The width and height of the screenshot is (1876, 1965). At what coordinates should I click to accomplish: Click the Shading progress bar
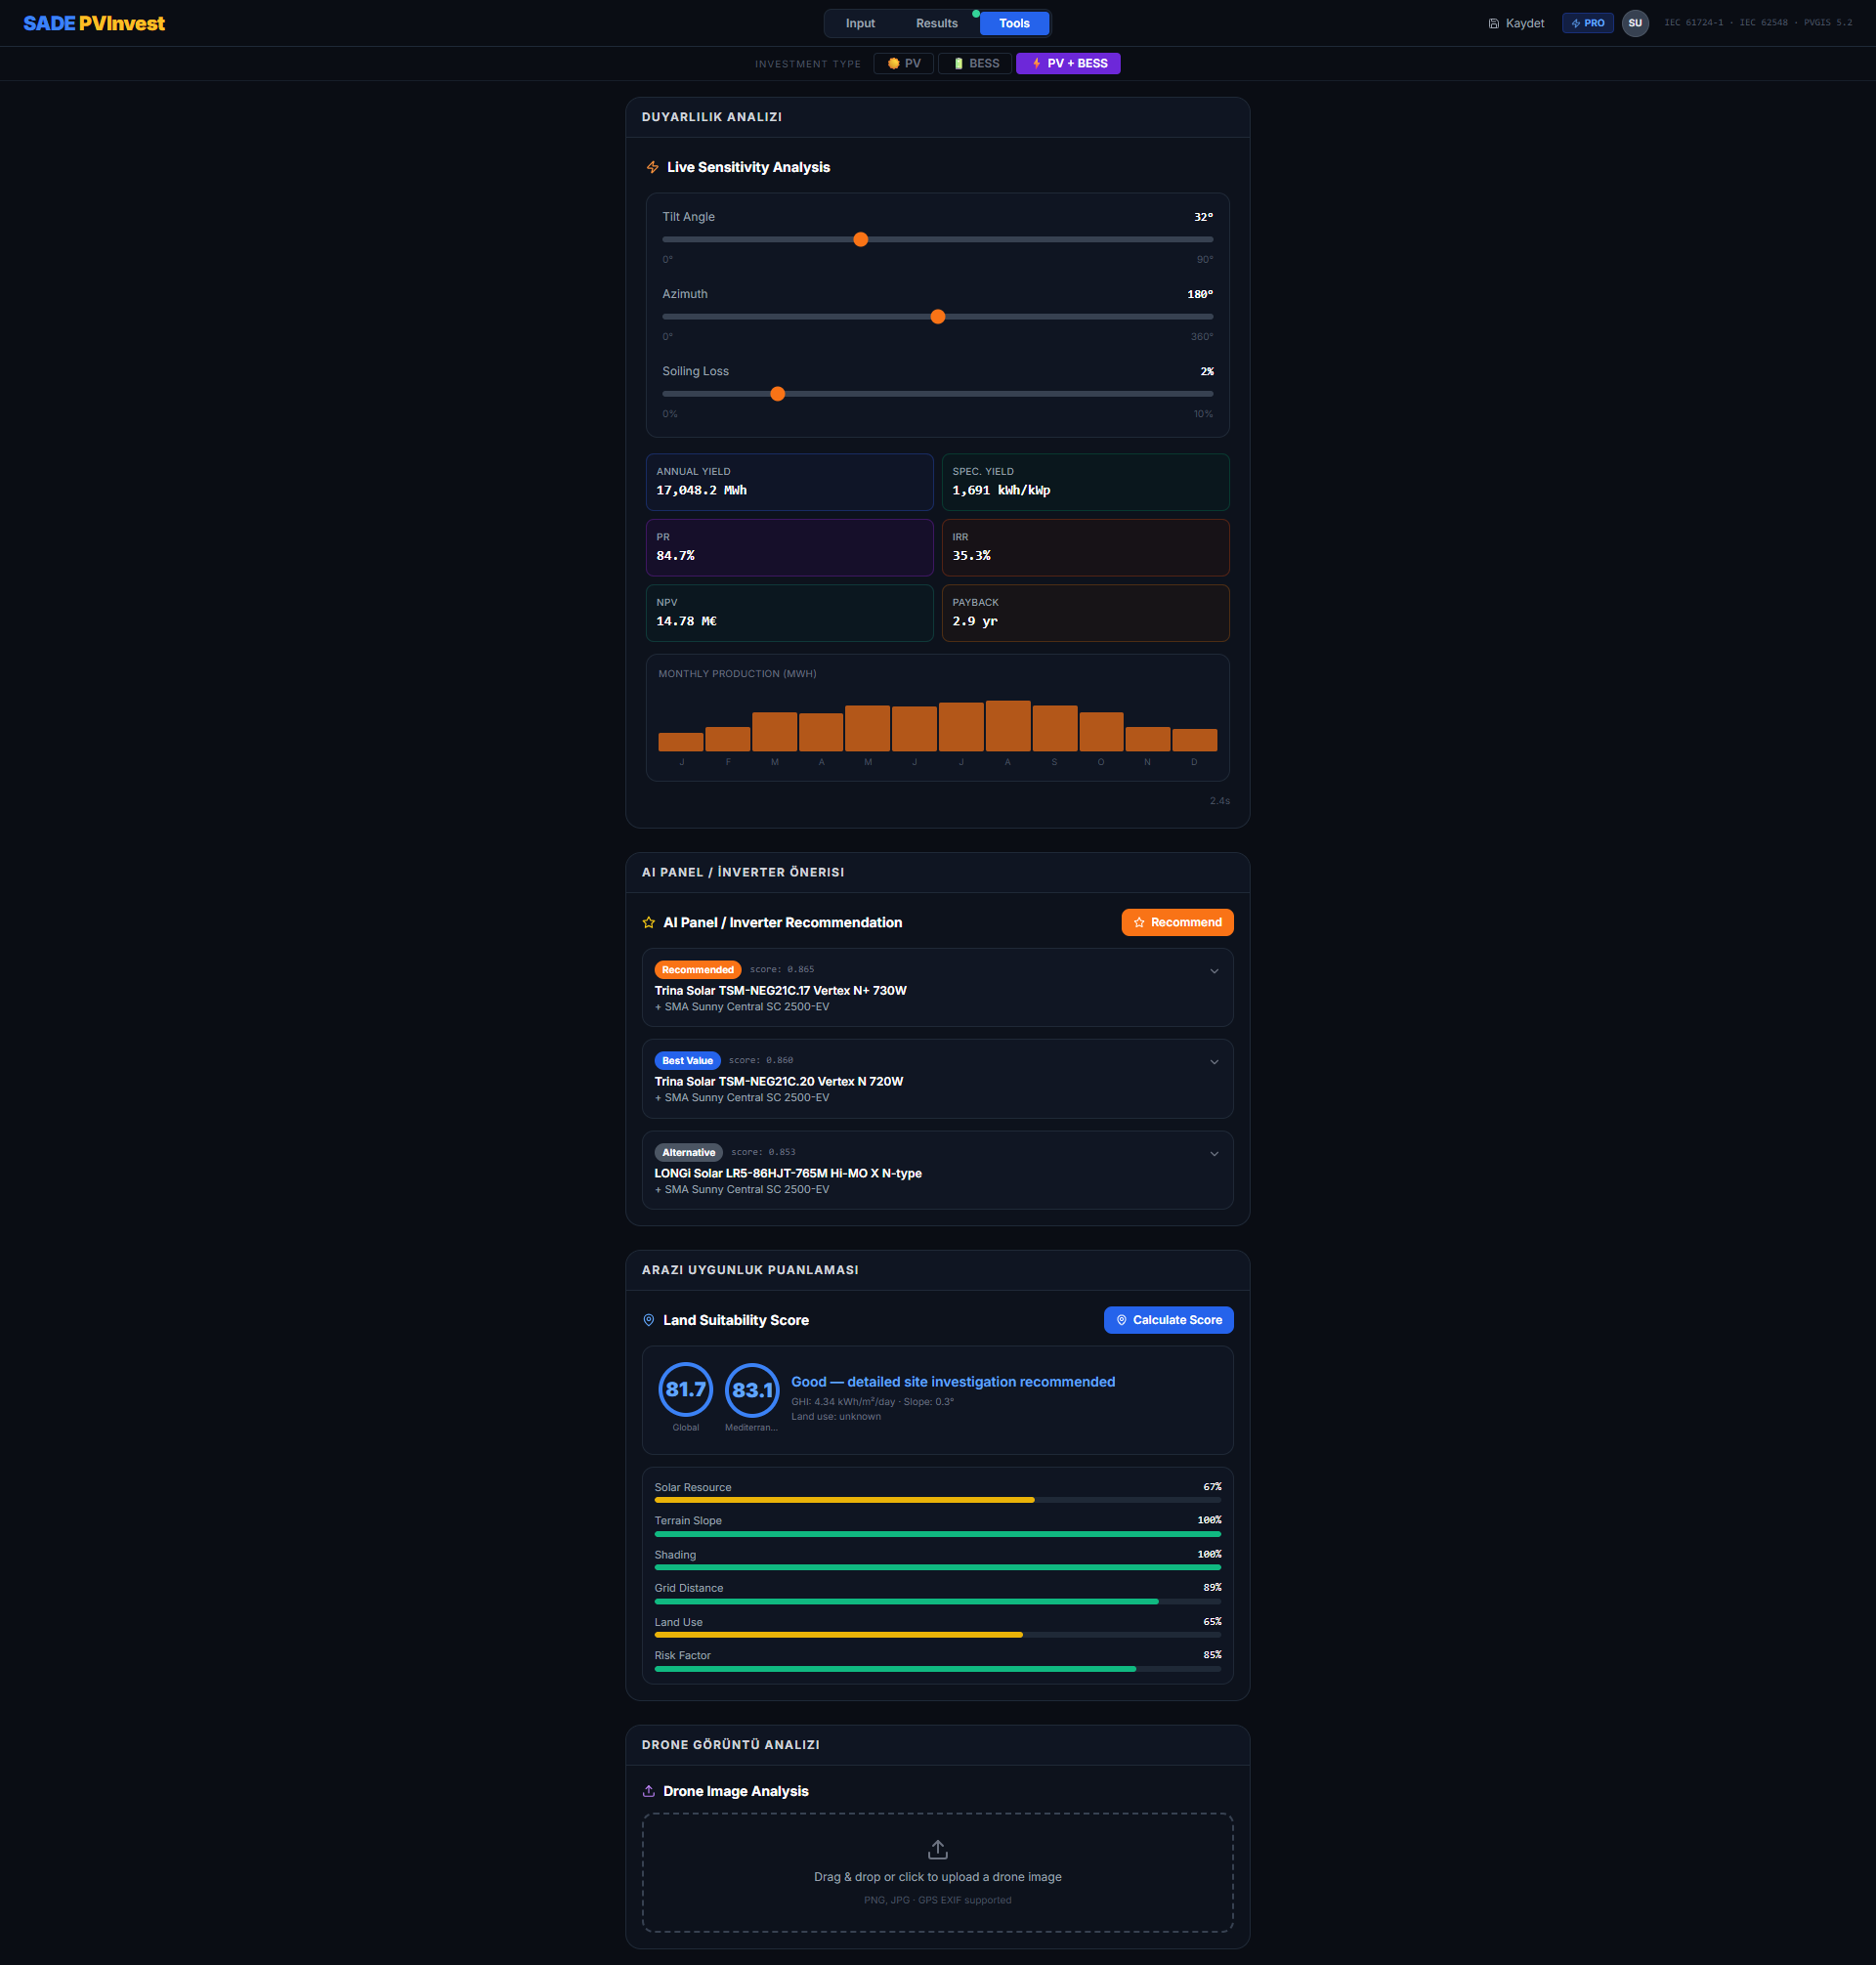938,1567
